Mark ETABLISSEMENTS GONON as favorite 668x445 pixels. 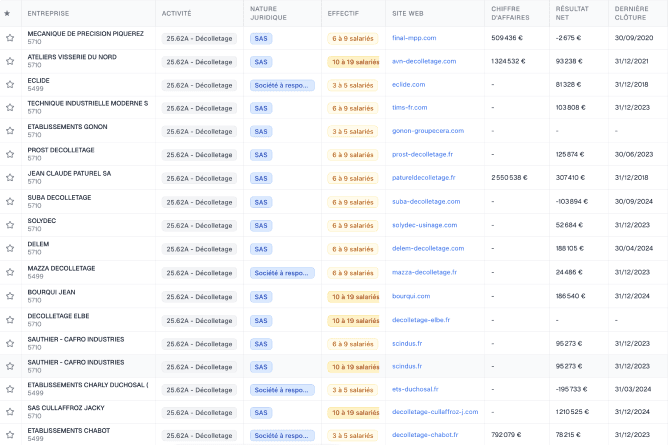[10, 131]
